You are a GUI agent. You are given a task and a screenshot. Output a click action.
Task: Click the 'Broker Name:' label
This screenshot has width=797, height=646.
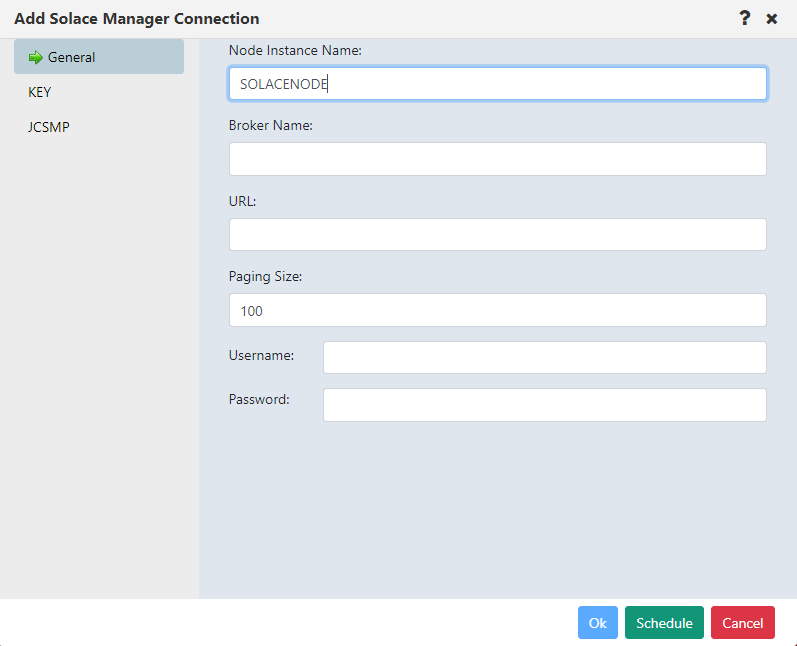(270, 126)
